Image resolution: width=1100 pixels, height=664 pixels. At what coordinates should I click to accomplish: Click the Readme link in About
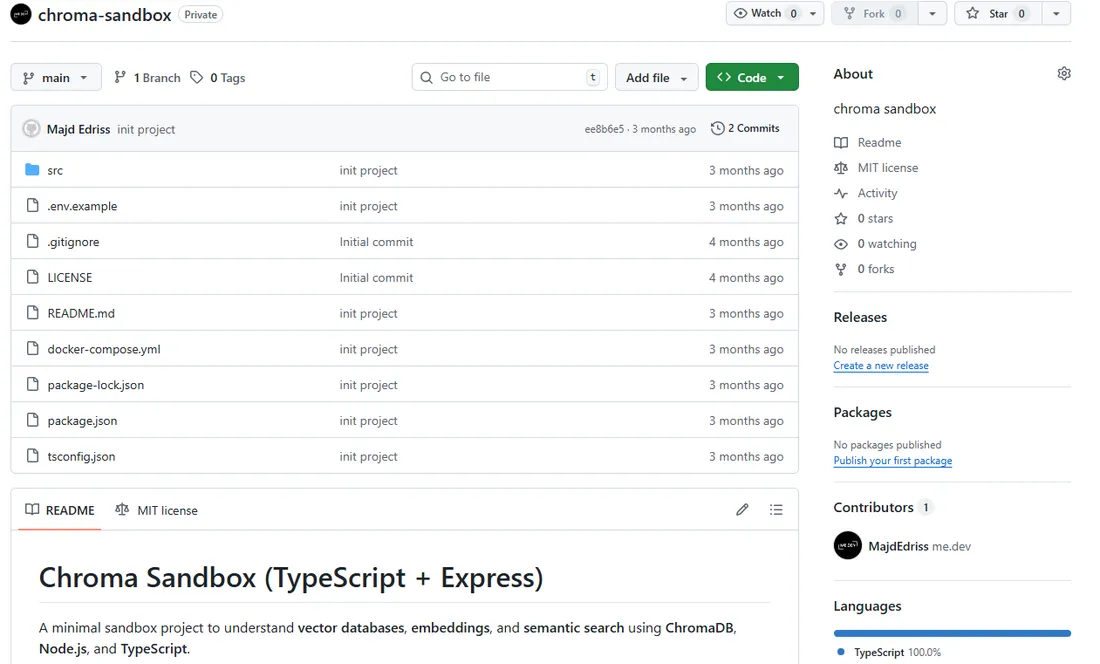879,142
